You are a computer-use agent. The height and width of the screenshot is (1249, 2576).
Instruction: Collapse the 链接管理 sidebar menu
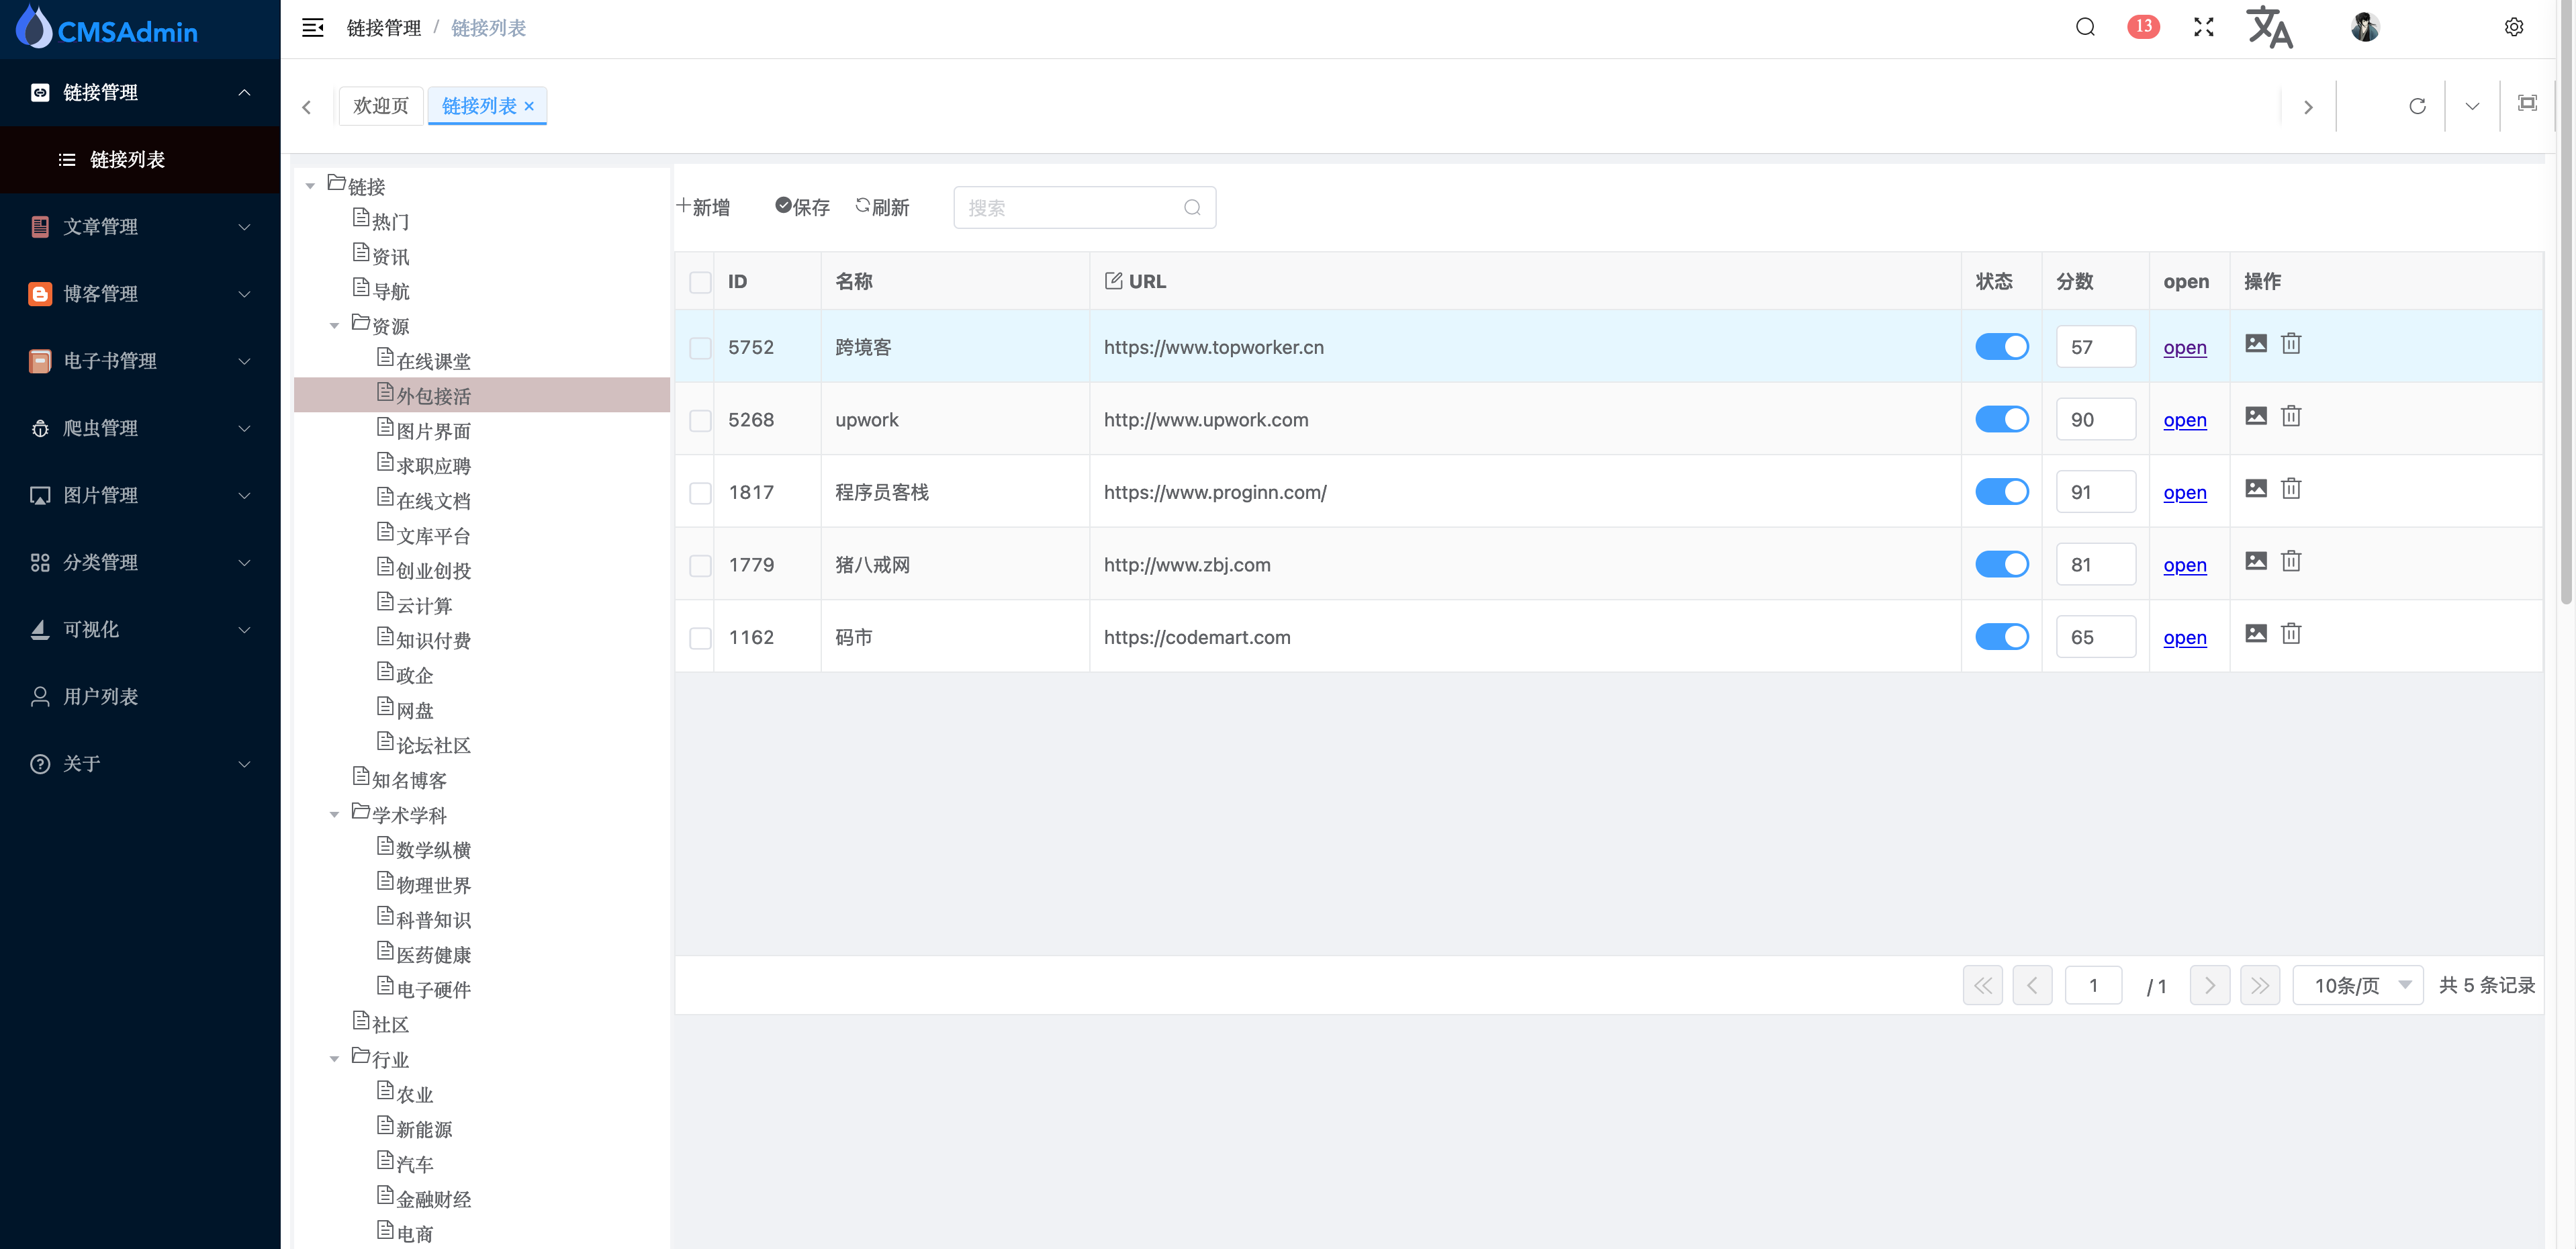click(x=140, y=92)
